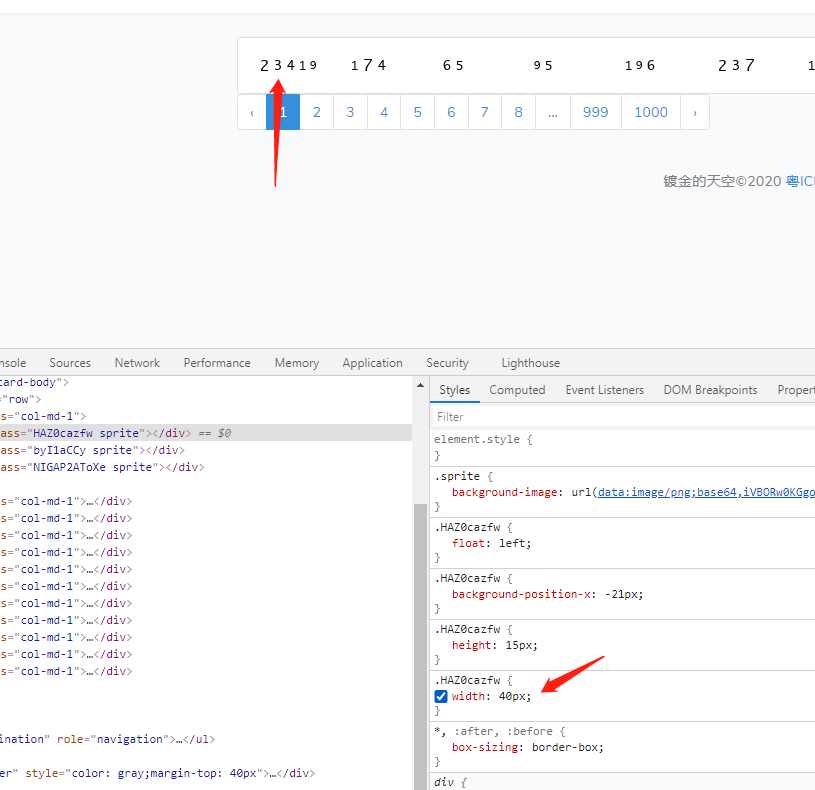Open the Memory tab

(297, 363)
